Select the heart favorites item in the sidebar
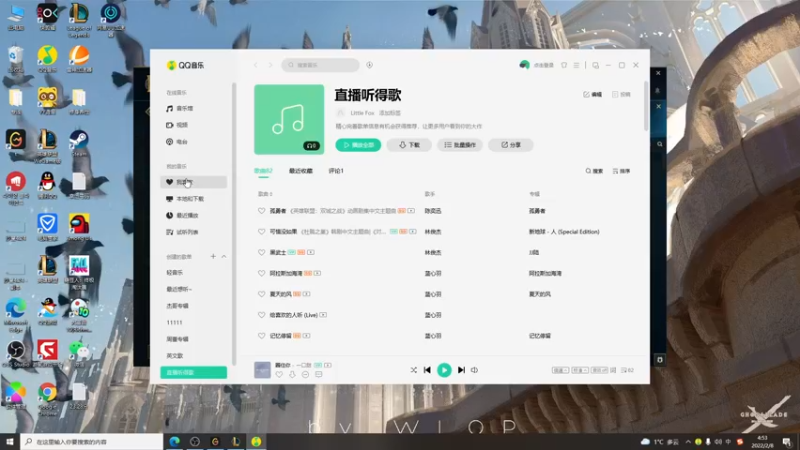The height and width of the screenshot is (450, 800). point(193,182)
